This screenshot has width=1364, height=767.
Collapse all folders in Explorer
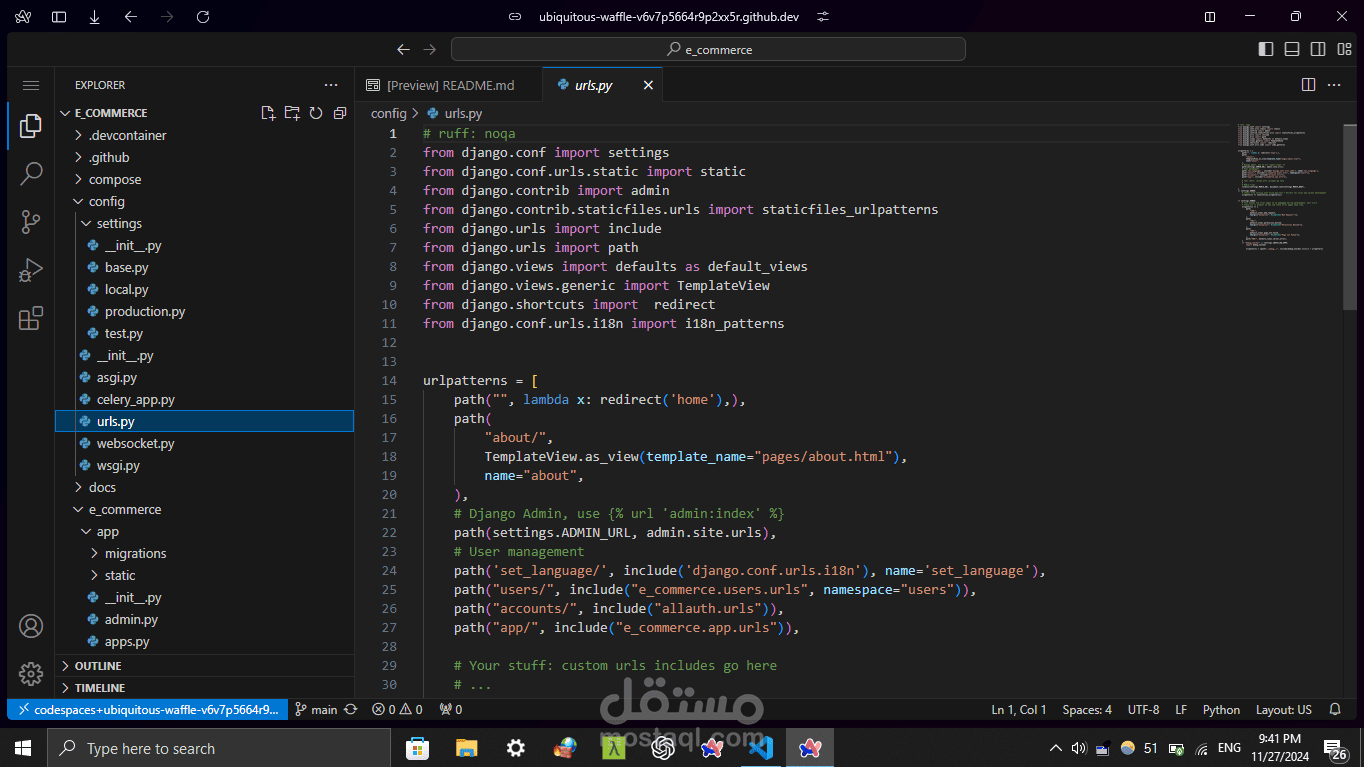(x=340, y=113)
